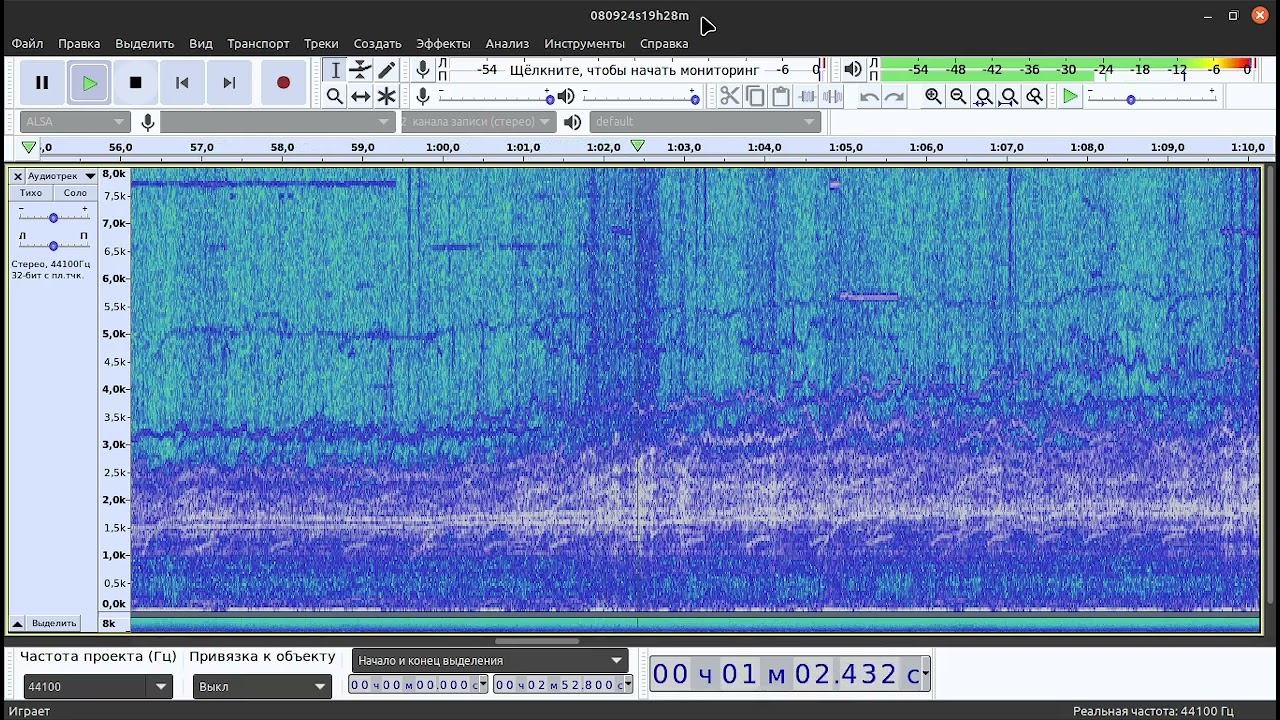This screenshot has height=720, width=1280.
Task: Expand the Привязка к объекту Выкл dropdown
Action: [x=262, y=687]
